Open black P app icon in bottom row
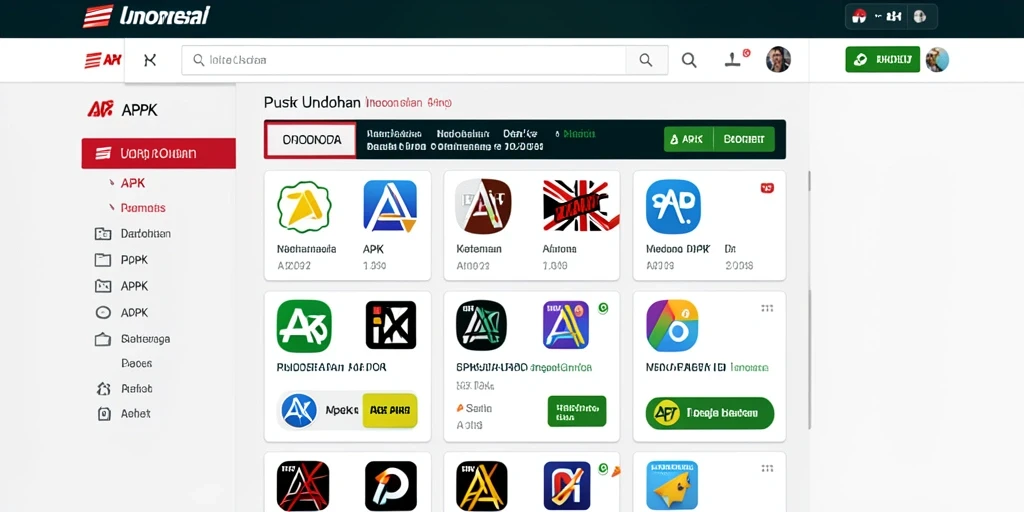 (391, 486)
